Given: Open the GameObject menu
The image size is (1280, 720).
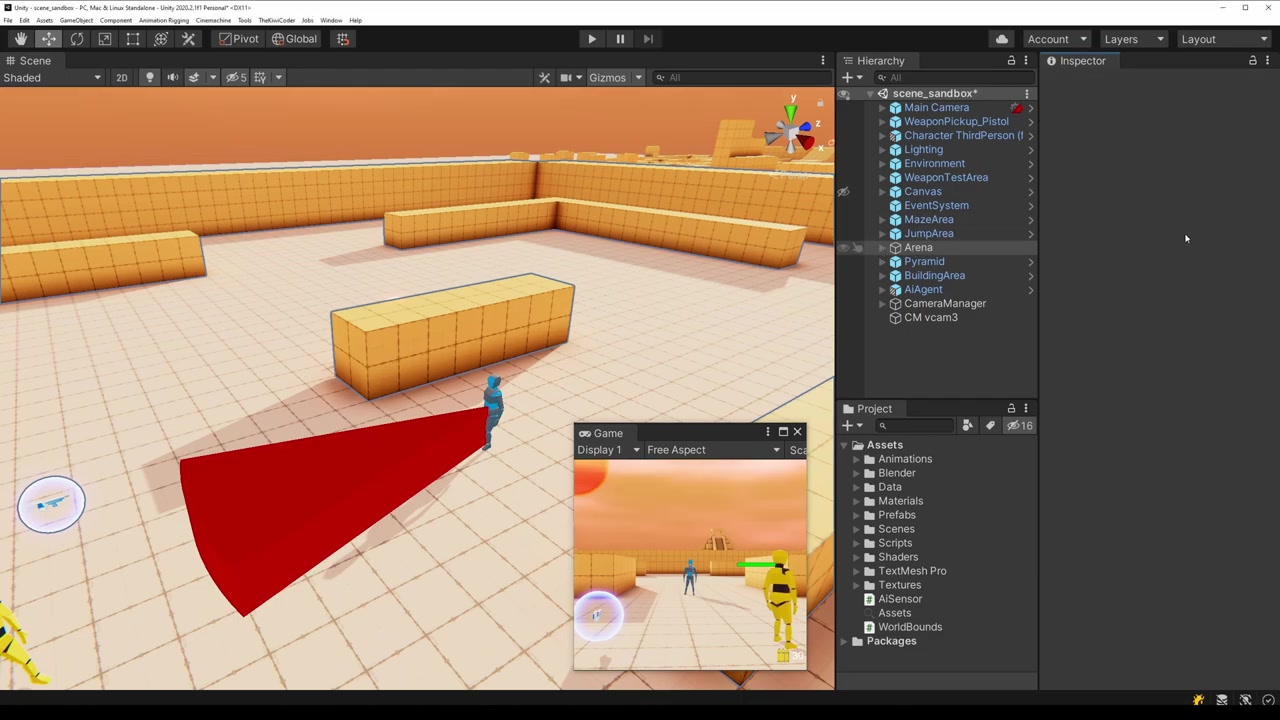Looking at the screenshot, I should click(x=76, y=20).
